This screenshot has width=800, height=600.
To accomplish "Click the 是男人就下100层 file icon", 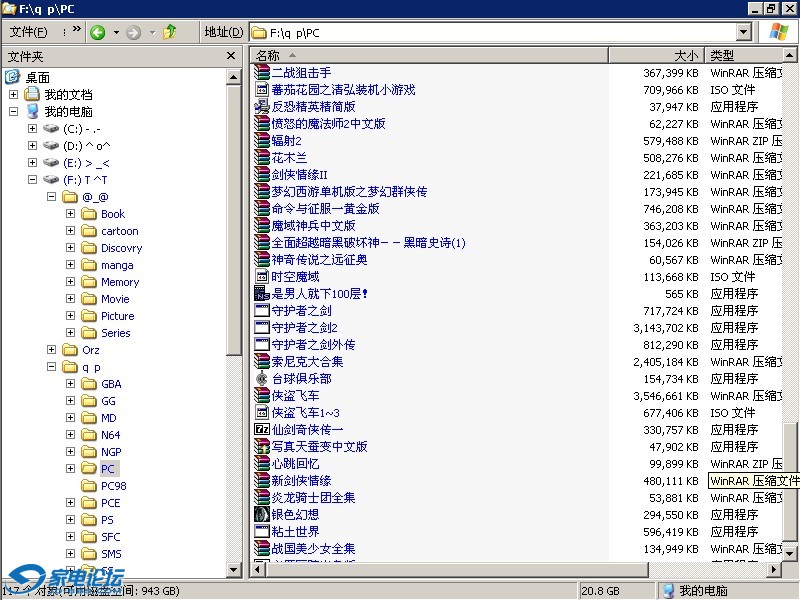I will pos(262,294).
